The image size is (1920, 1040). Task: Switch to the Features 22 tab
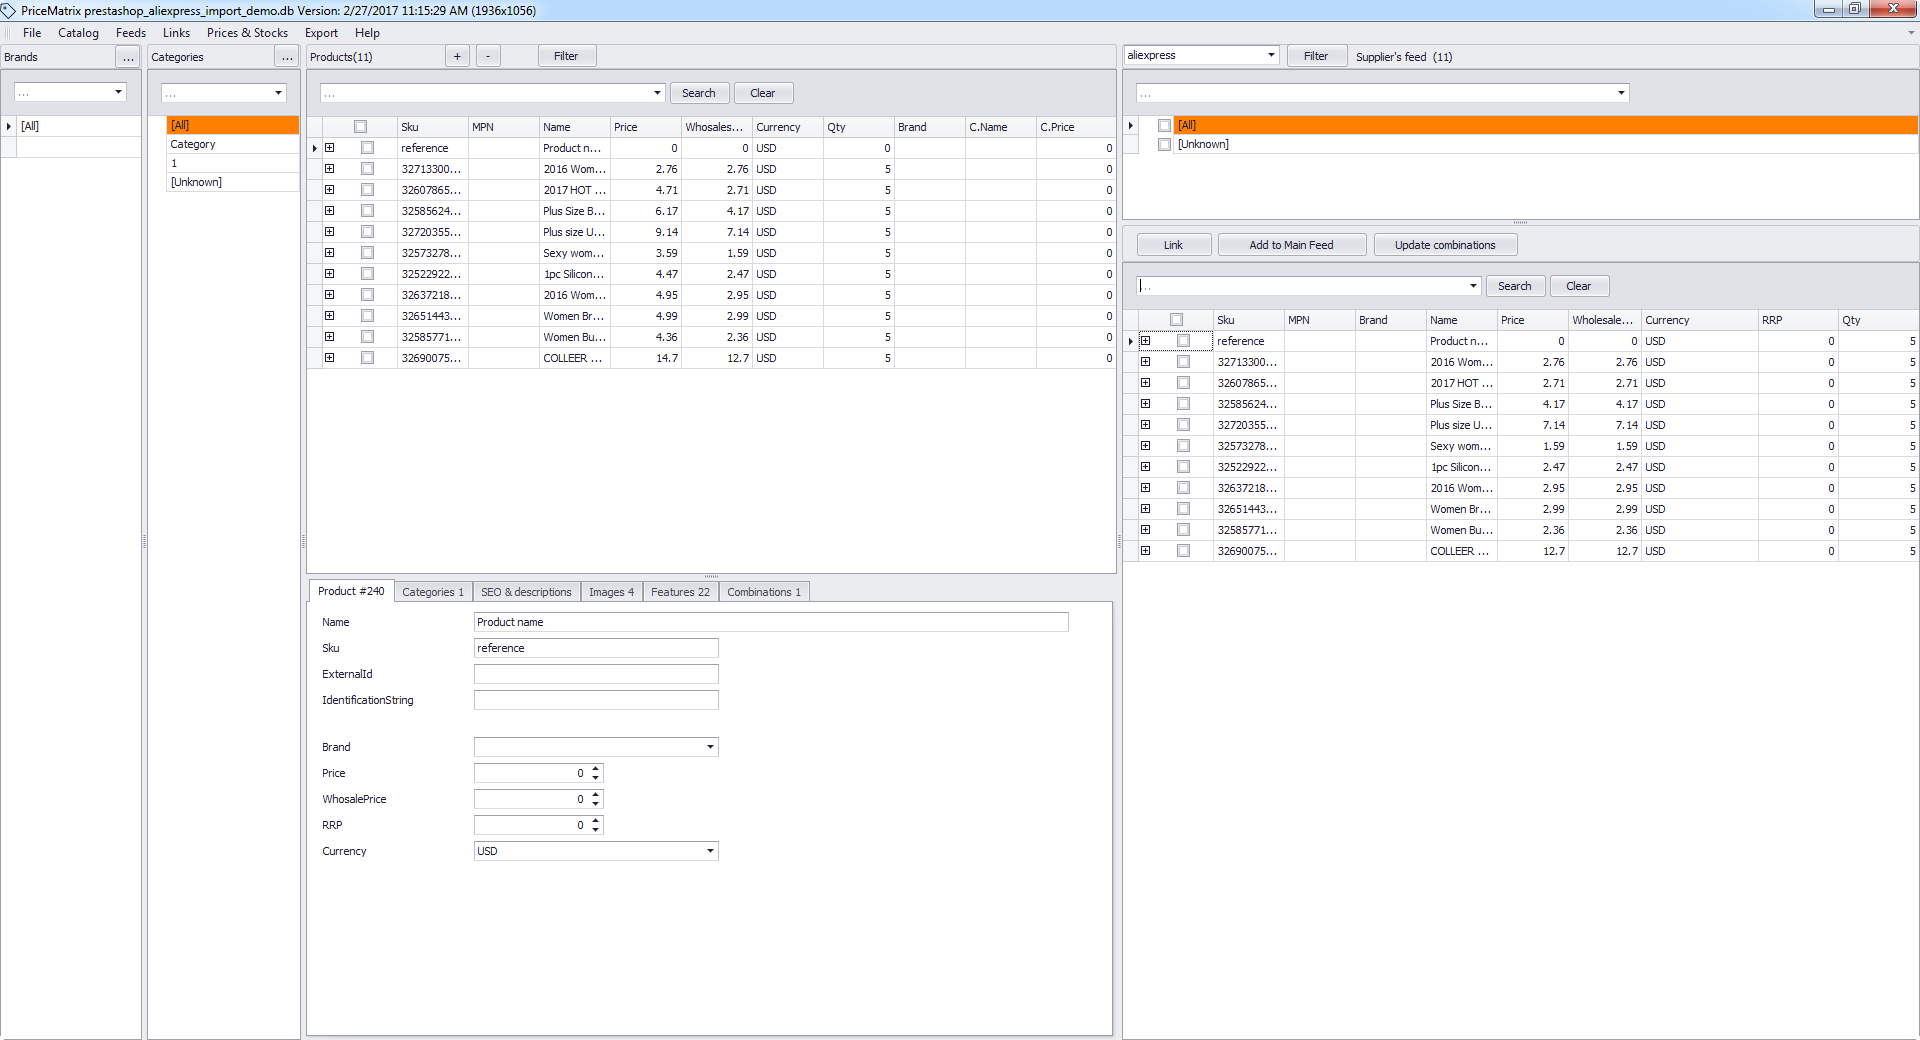coord(680,592)
